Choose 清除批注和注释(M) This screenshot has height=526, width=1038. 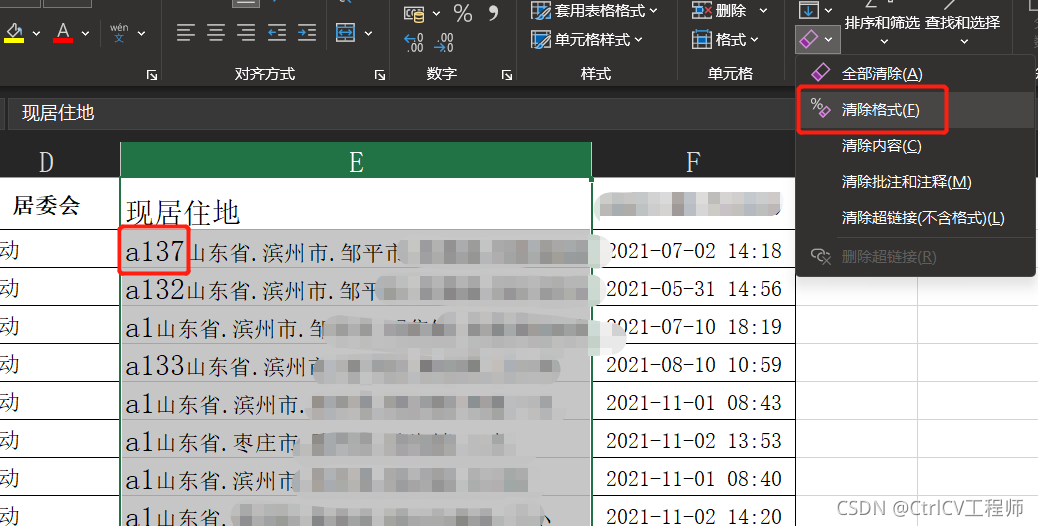(915, 181)
